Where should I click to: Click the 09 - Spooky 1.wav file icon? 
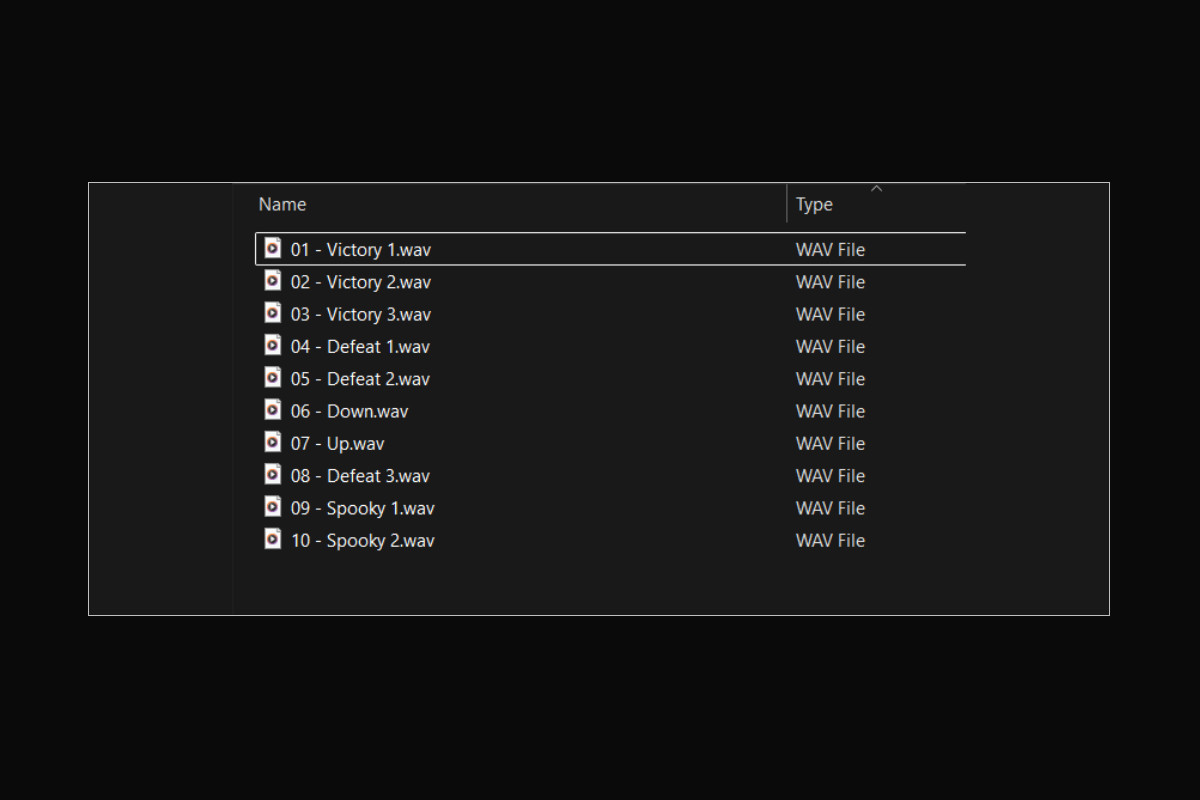(272, 507)
